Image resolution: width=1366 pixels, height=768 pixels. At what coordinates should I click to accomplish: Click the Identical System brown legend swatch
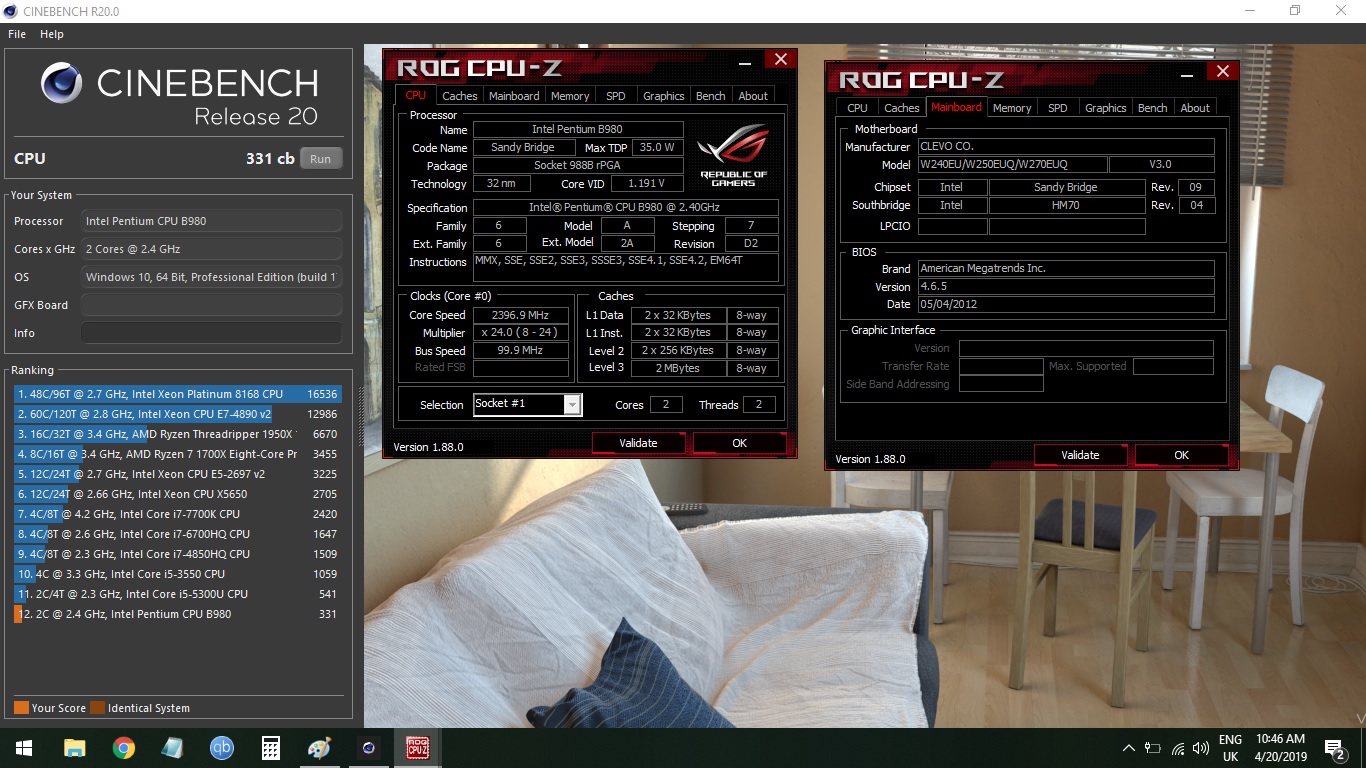97,708
